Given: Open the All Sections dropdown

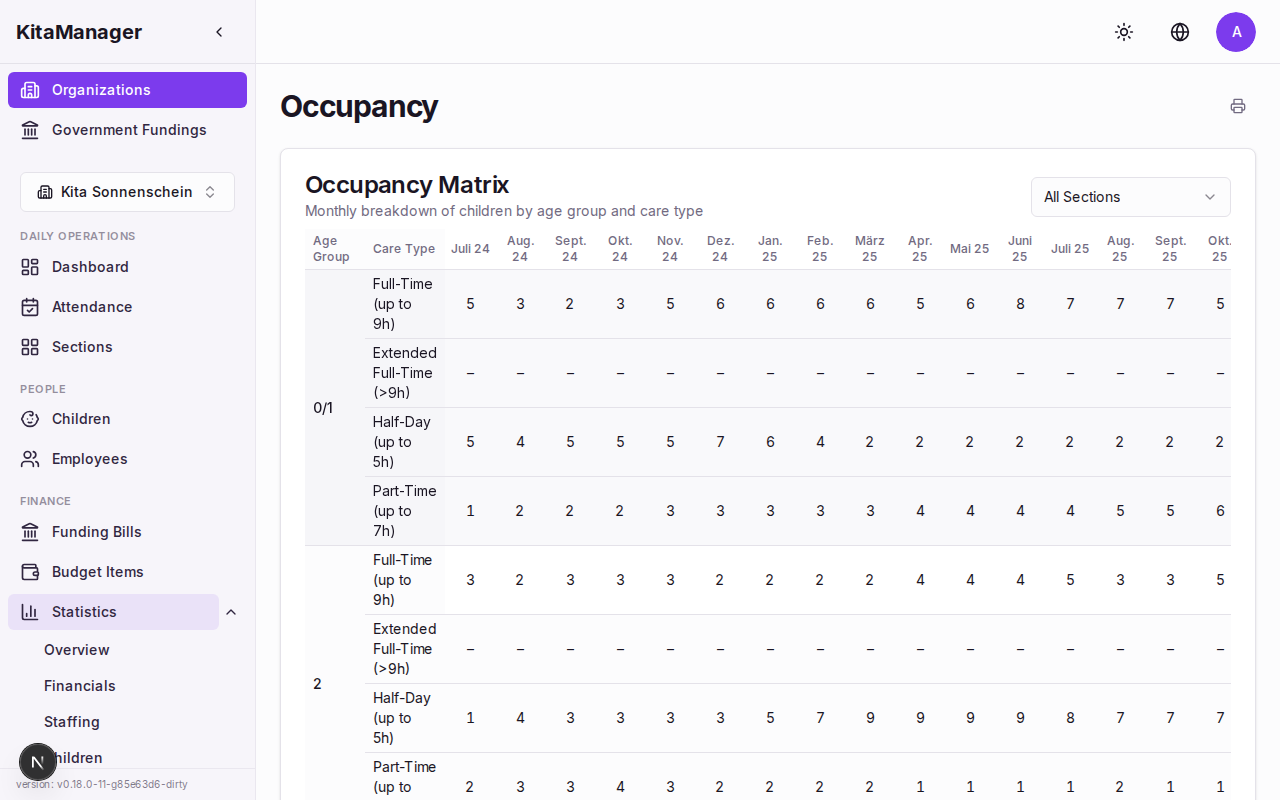Looking at the screenshot, I should coord(1130,197).
